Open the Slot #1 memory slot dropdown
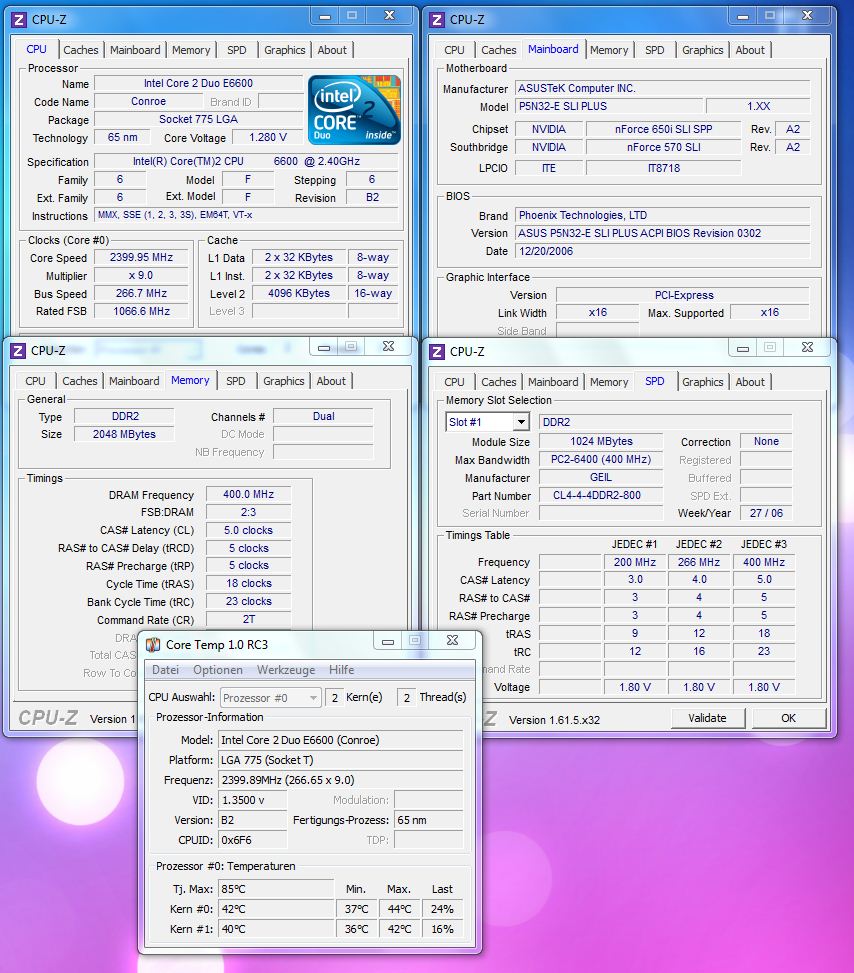 click(x=486, y=422)
